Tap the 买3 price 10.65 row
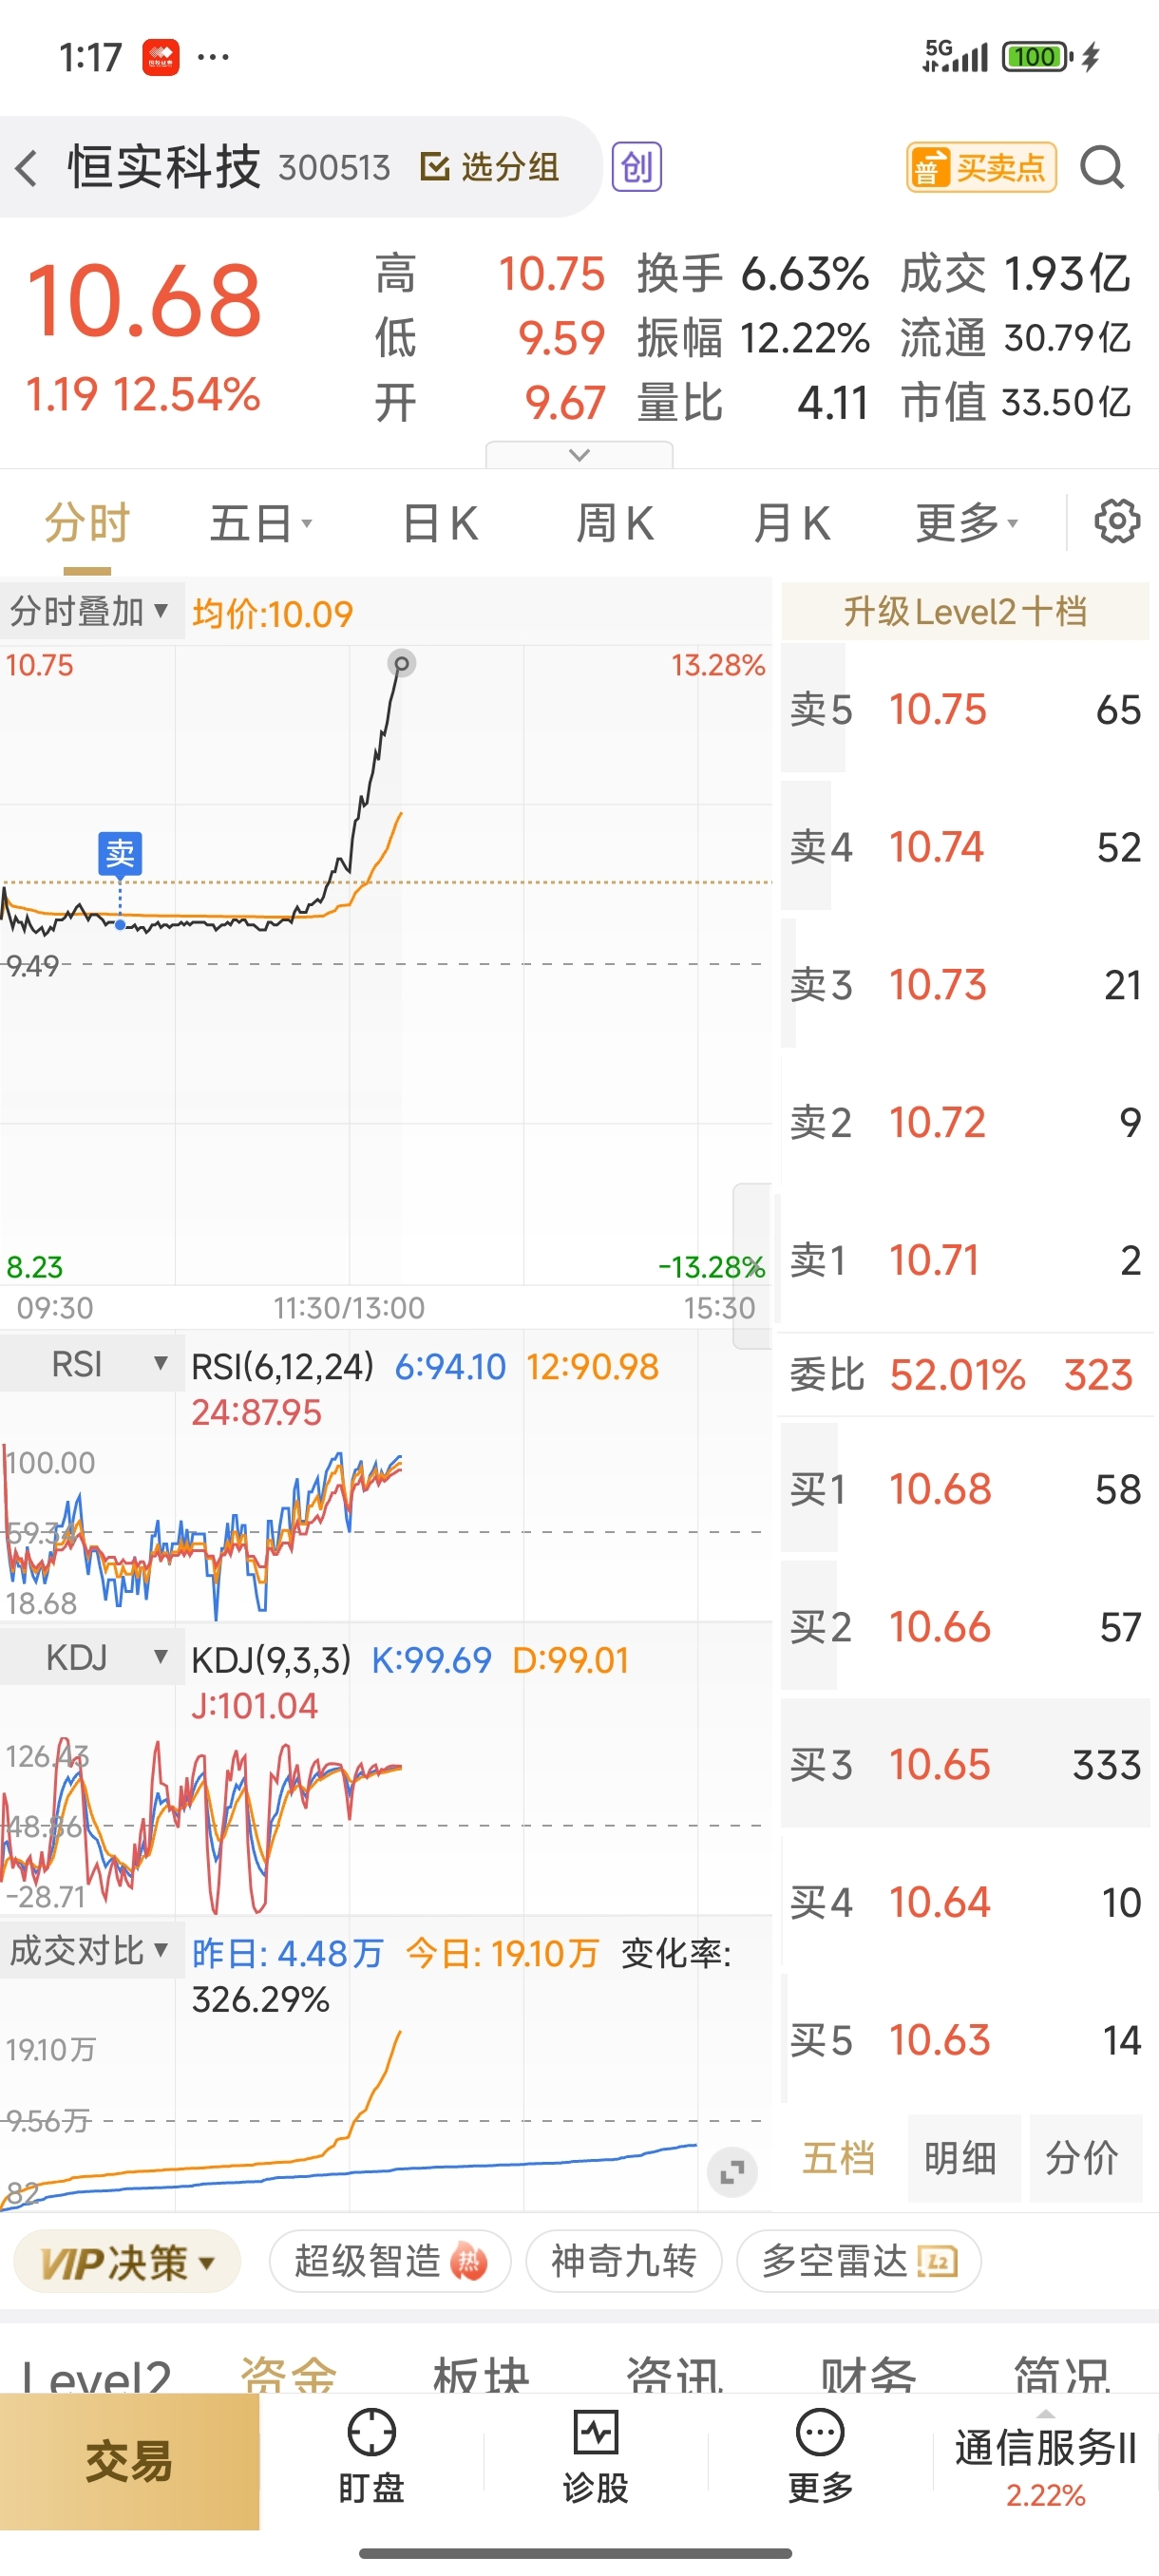 (x=965, y=1764)
